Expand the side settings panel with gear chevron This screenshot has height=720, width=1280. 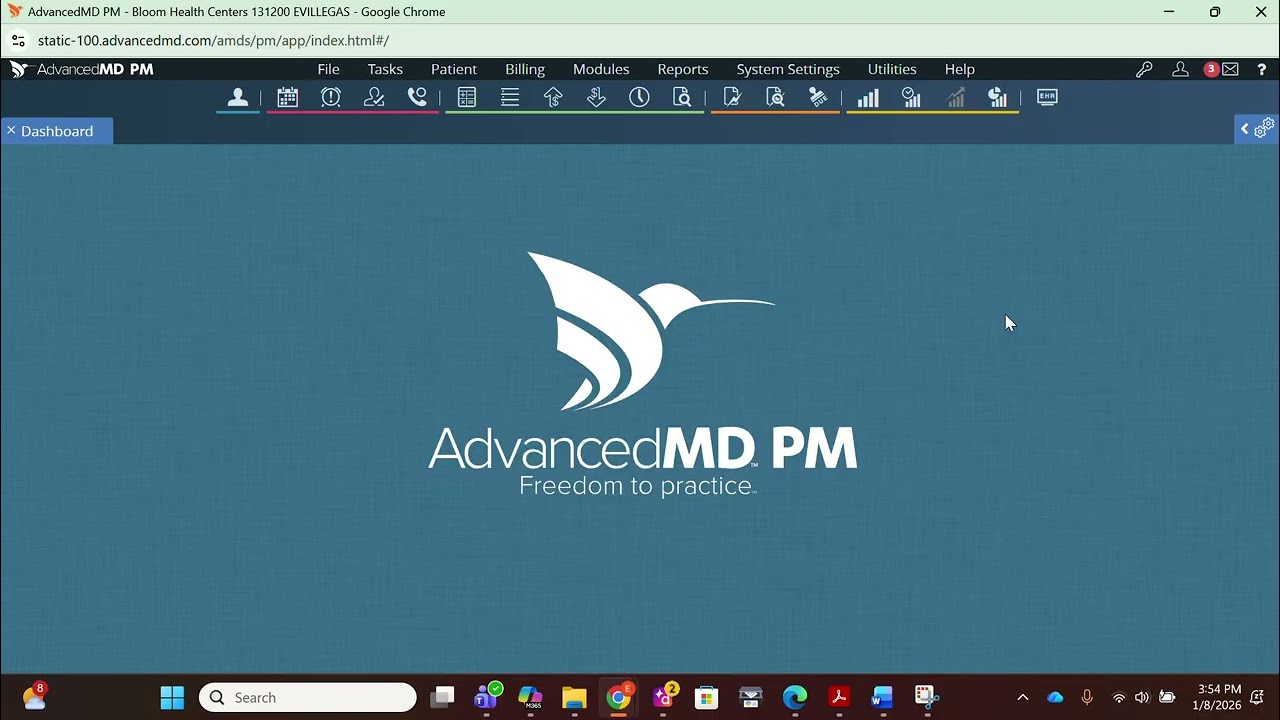(x=1257, y=129)
